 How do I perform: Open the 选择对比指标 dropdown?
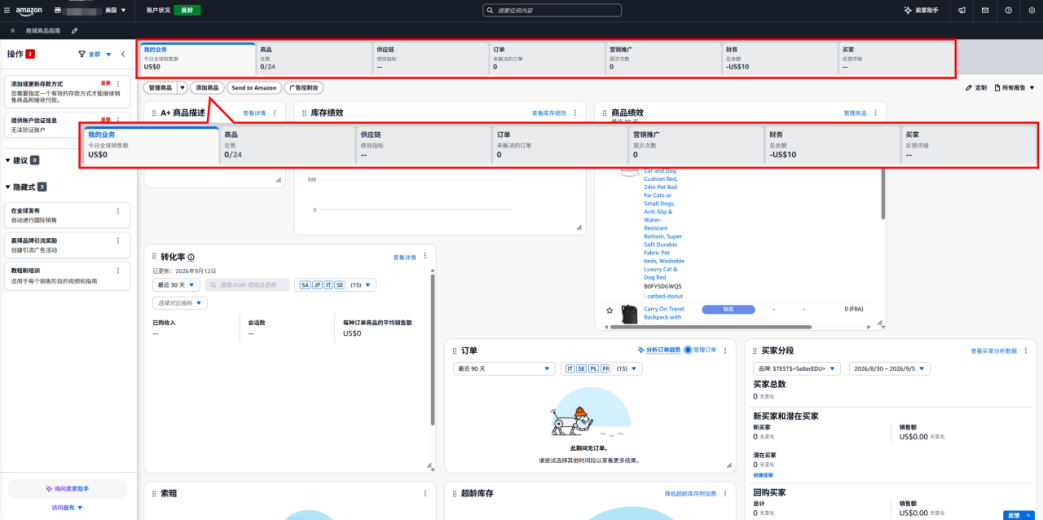(x=180, y=303)
